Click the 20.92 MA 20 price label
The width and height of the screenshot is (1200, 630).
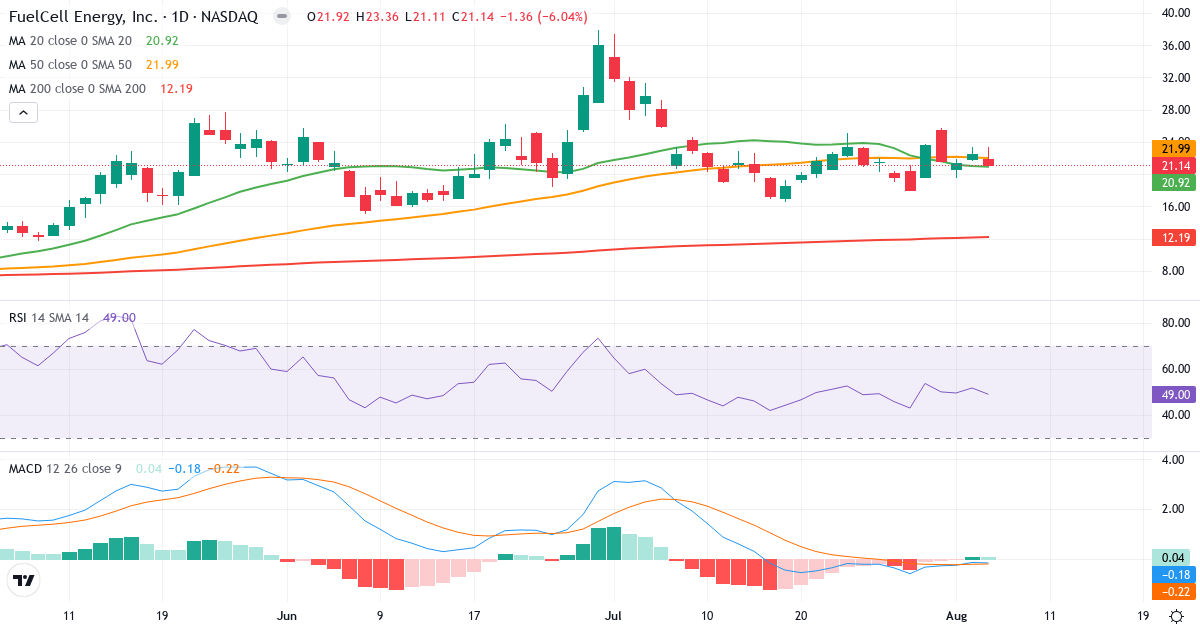pyautogui.click(x=1174, y=183)
